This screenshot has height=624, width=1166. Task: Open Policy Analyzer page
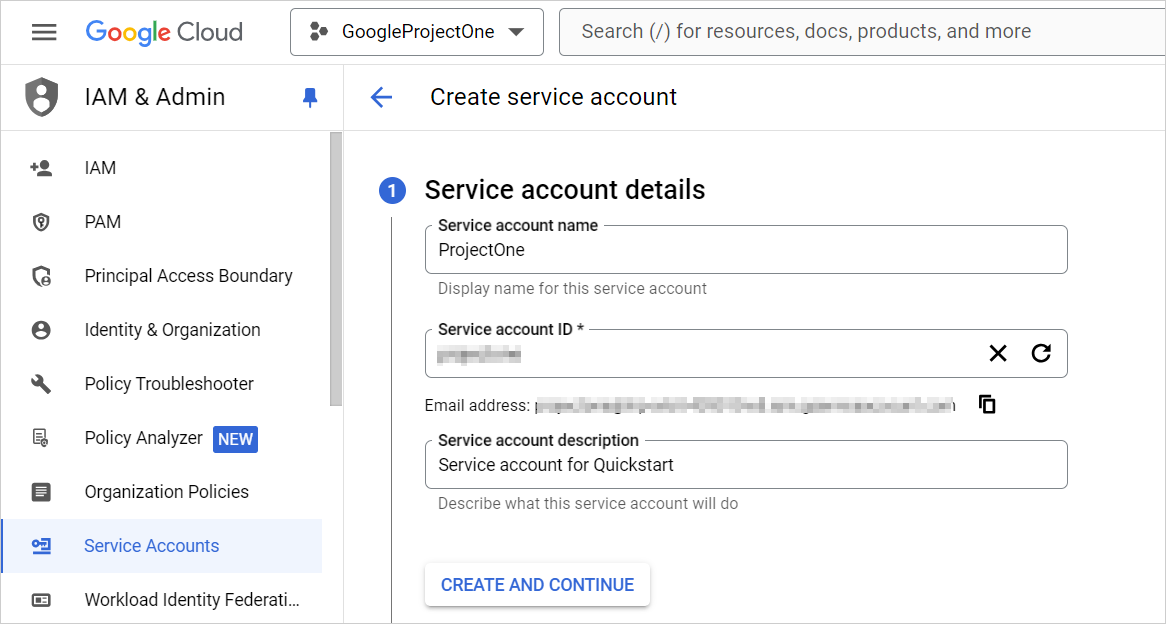[143, 438]
